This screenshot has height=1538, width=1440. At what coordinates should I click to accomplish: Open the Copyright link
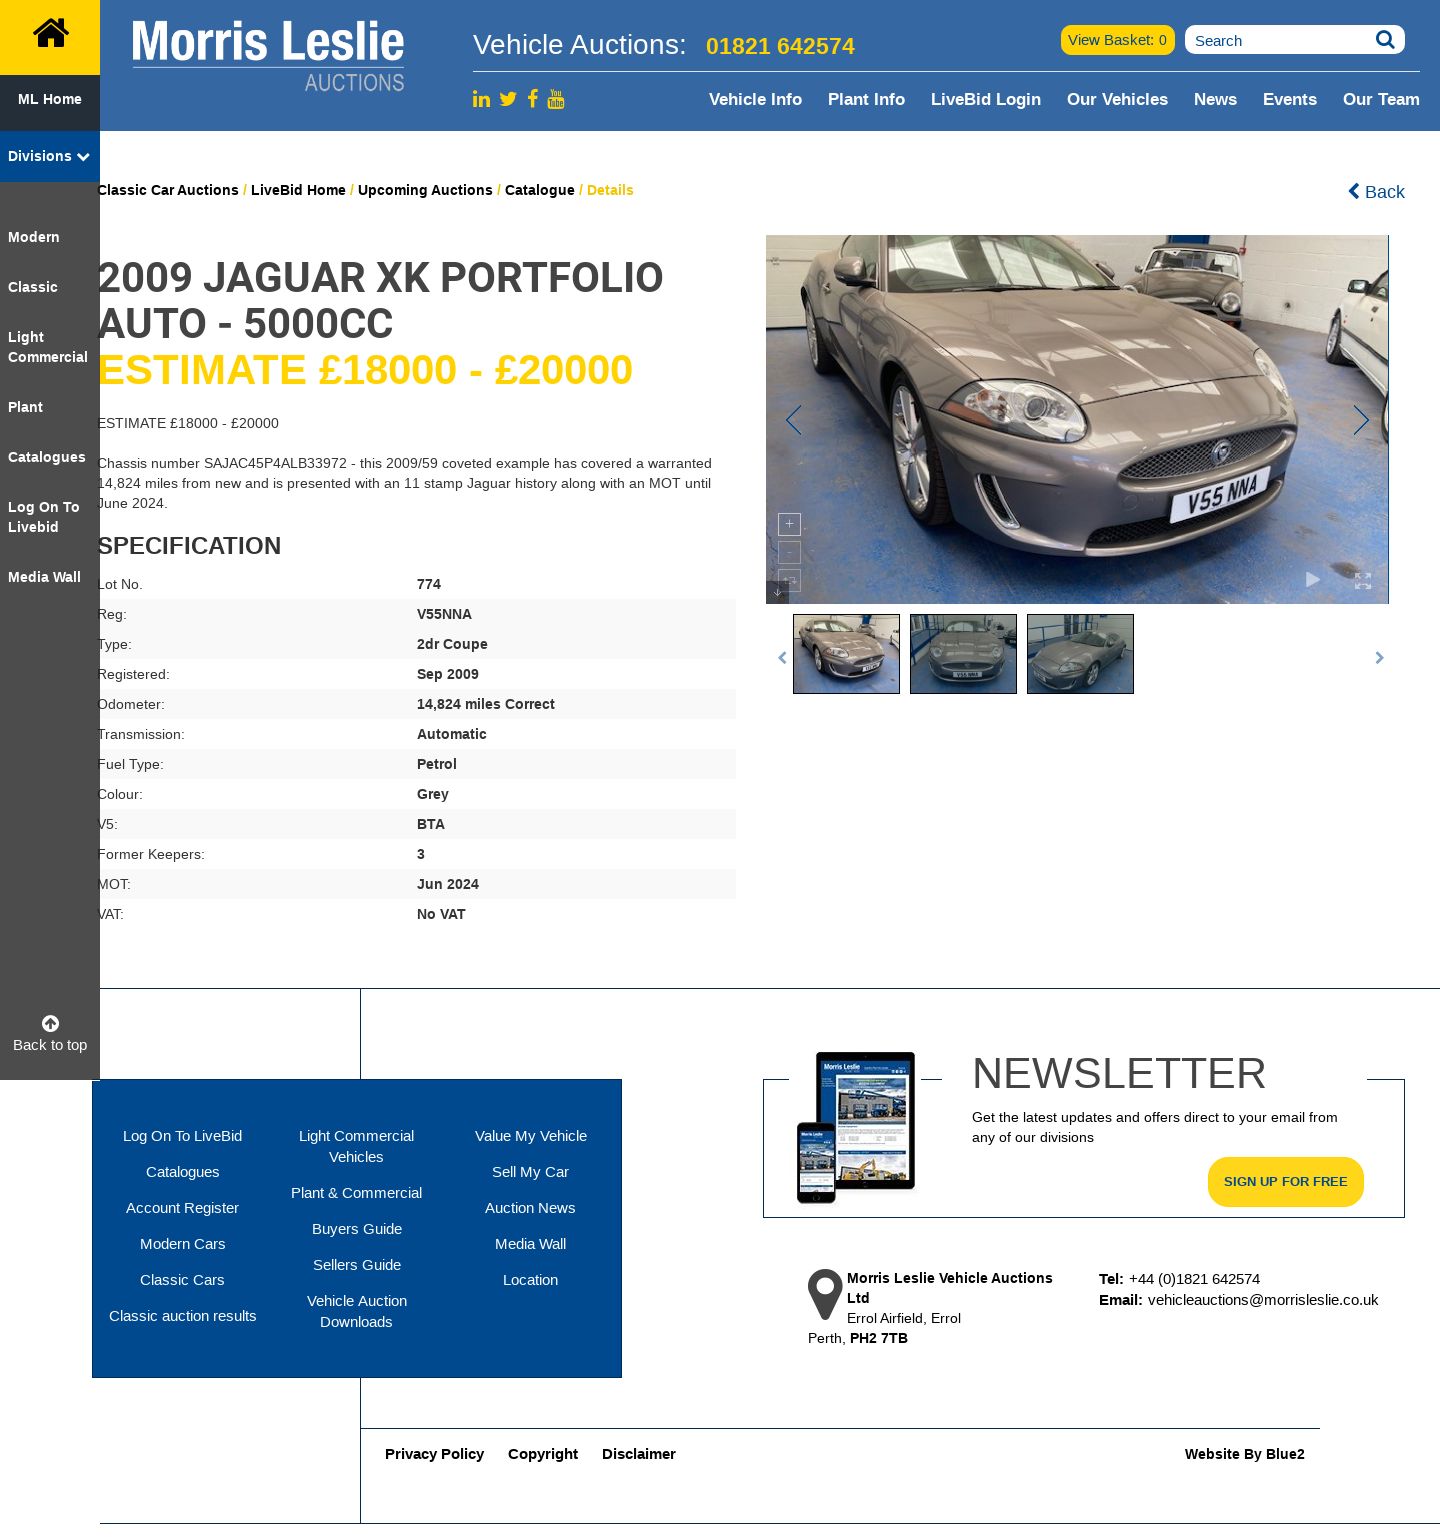(543, 1454)
